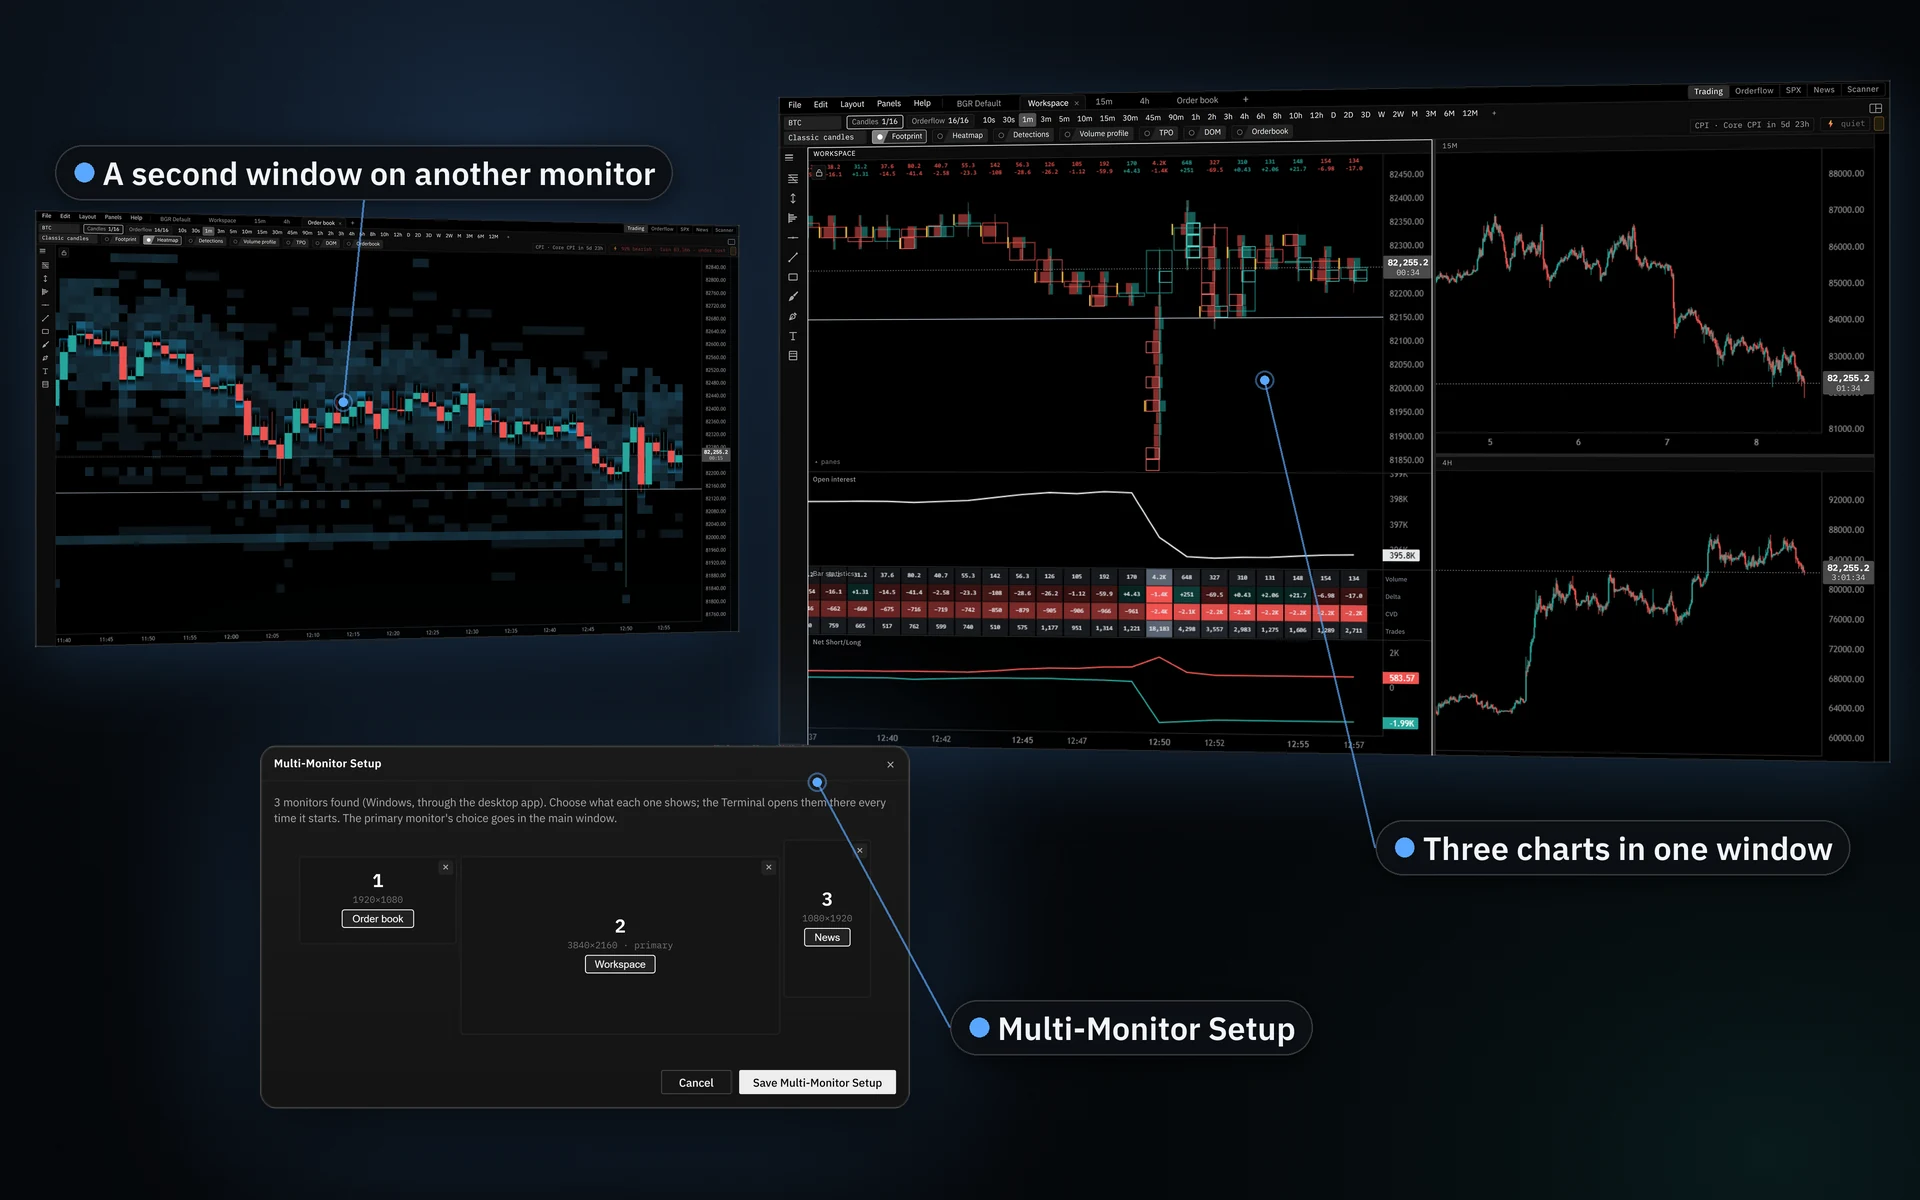Image resolution: width=1920 pixels, height=1200 pixels.
Task: Open the hamburger menu icon in the main window sidebar
Action: (x=790, y=157)
